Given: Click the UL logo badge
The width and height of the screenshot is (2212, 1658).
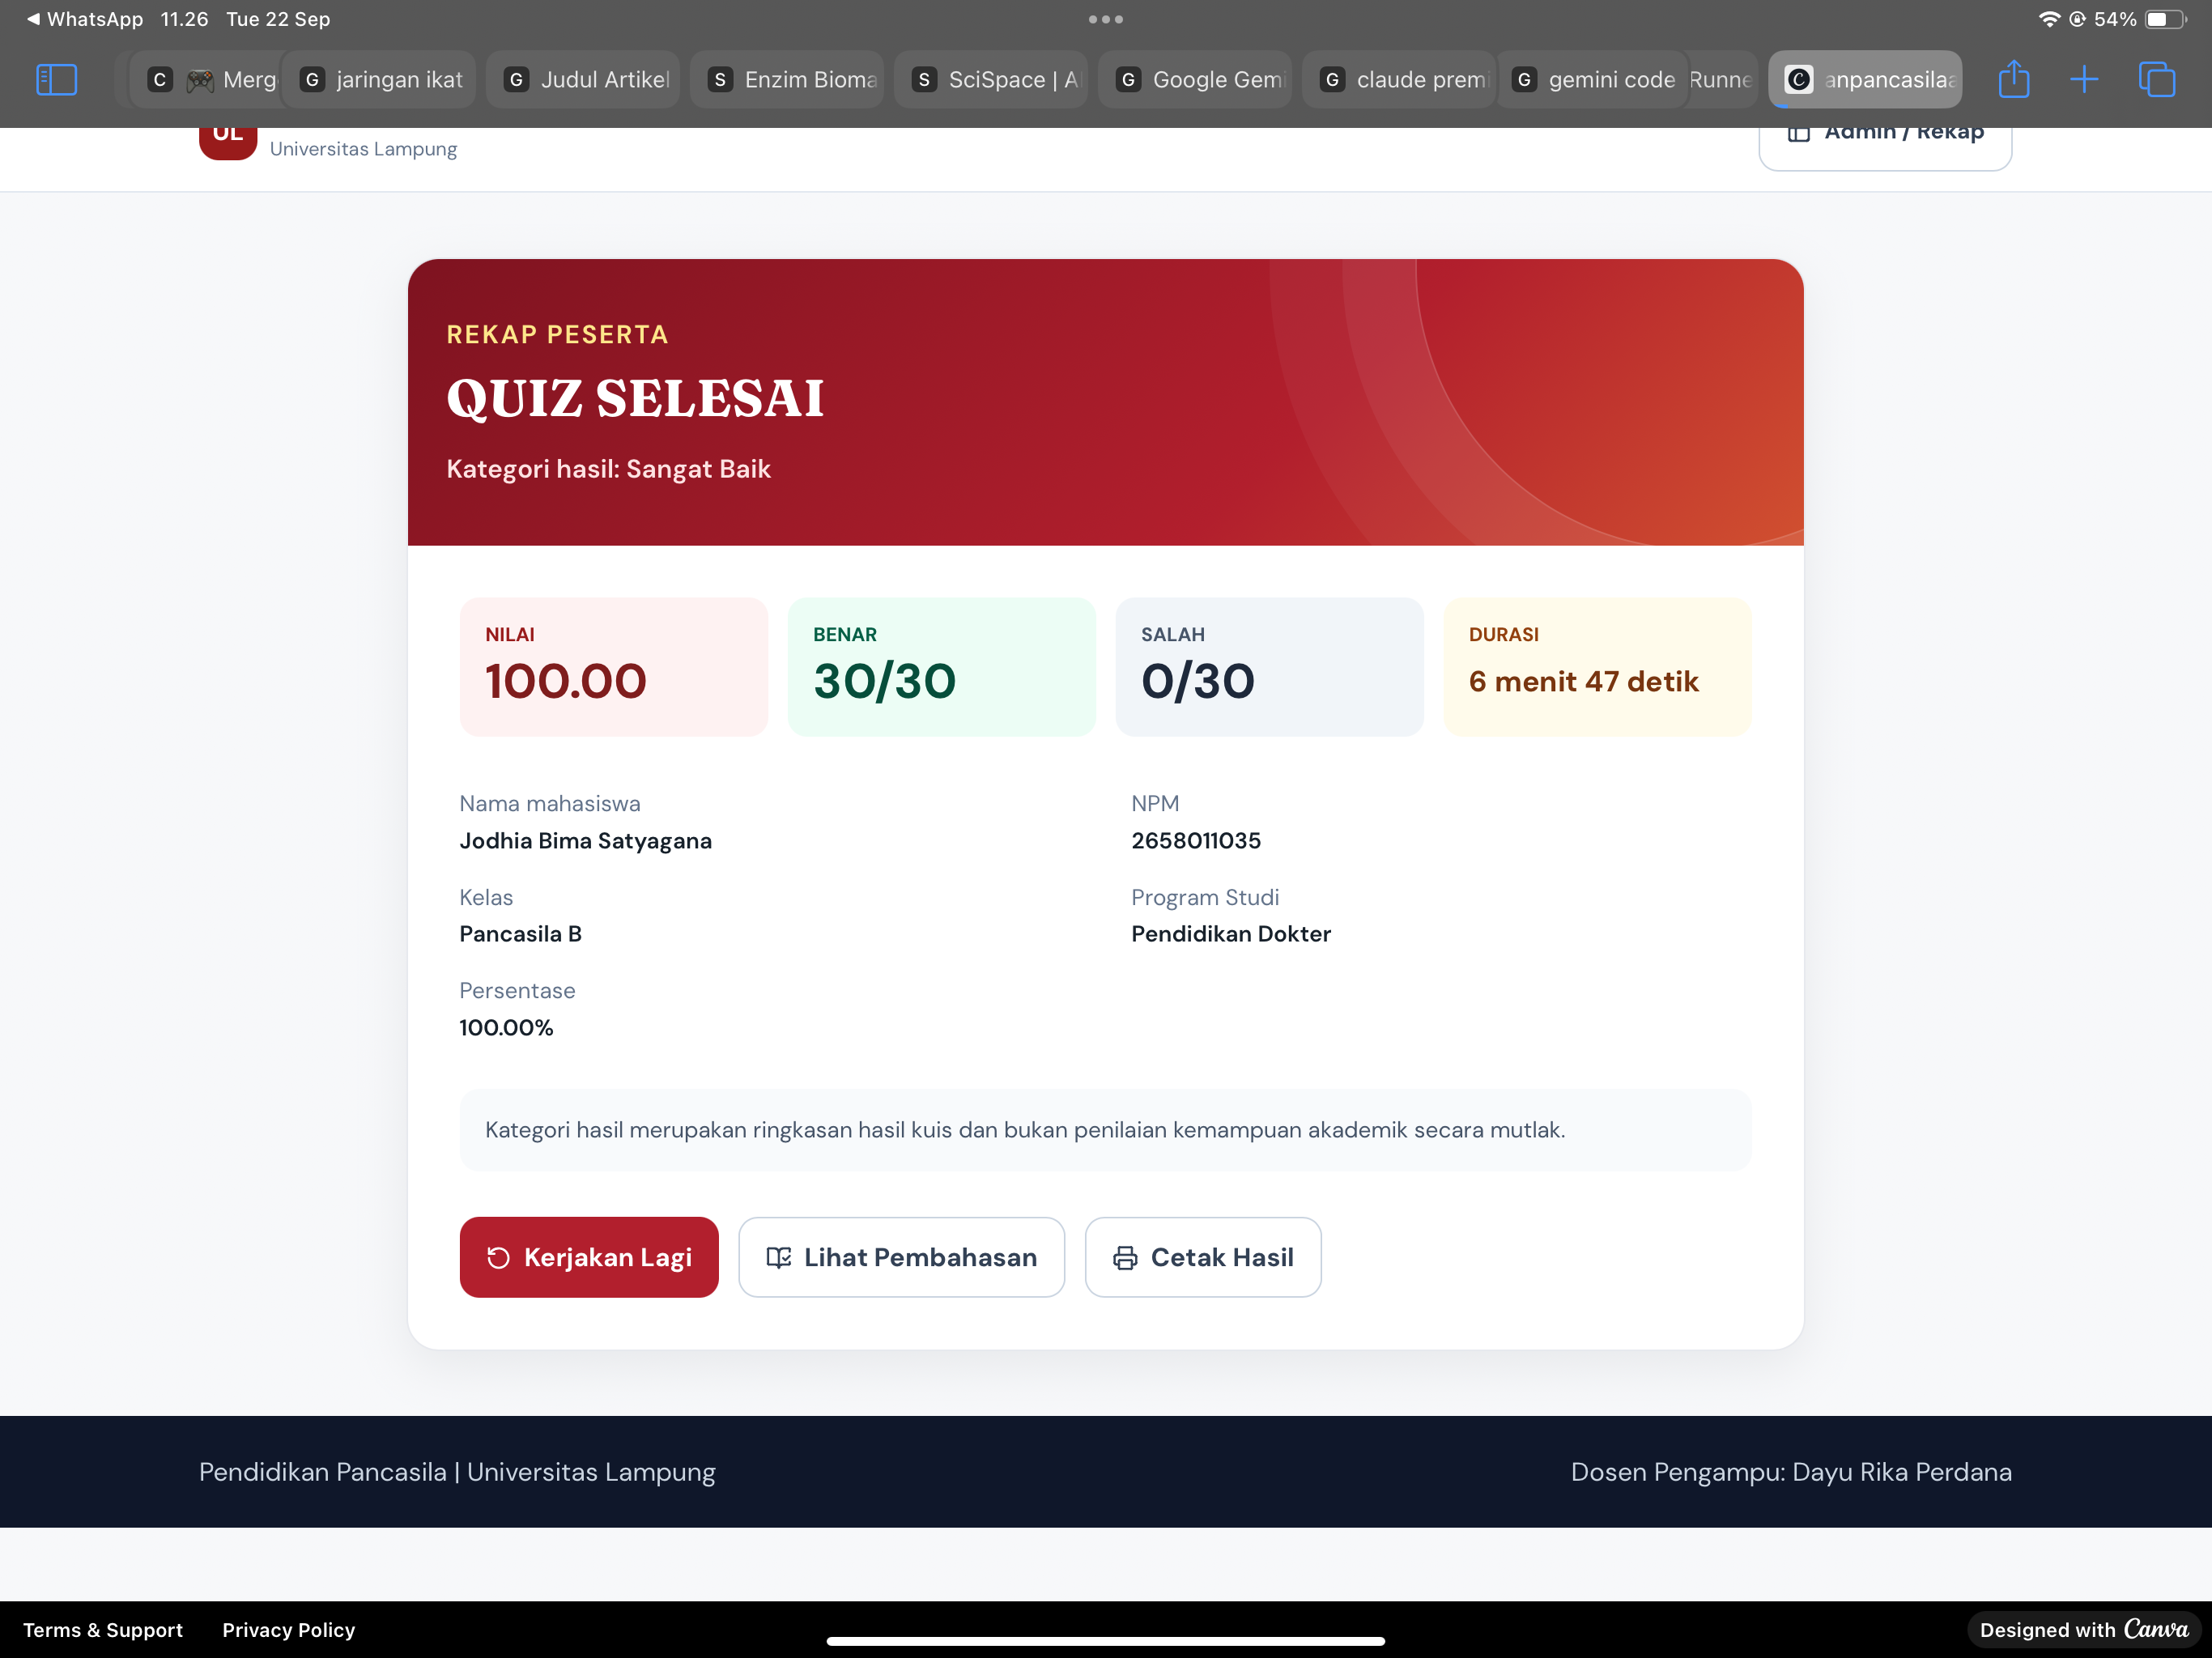Looking at the screenshot, I should (x=228, y=138).
